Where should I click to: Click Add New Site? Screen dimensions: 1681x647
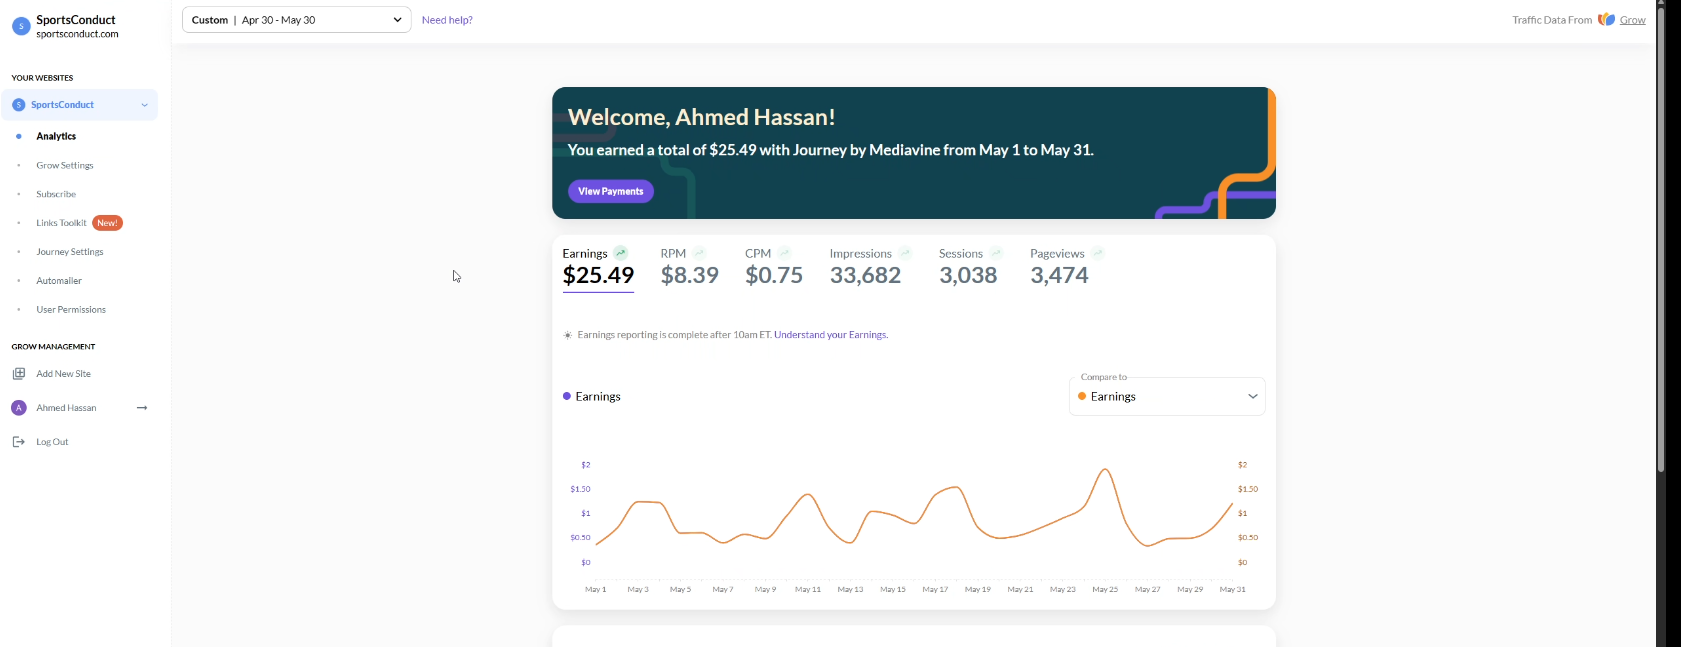(x=63, y=374)
